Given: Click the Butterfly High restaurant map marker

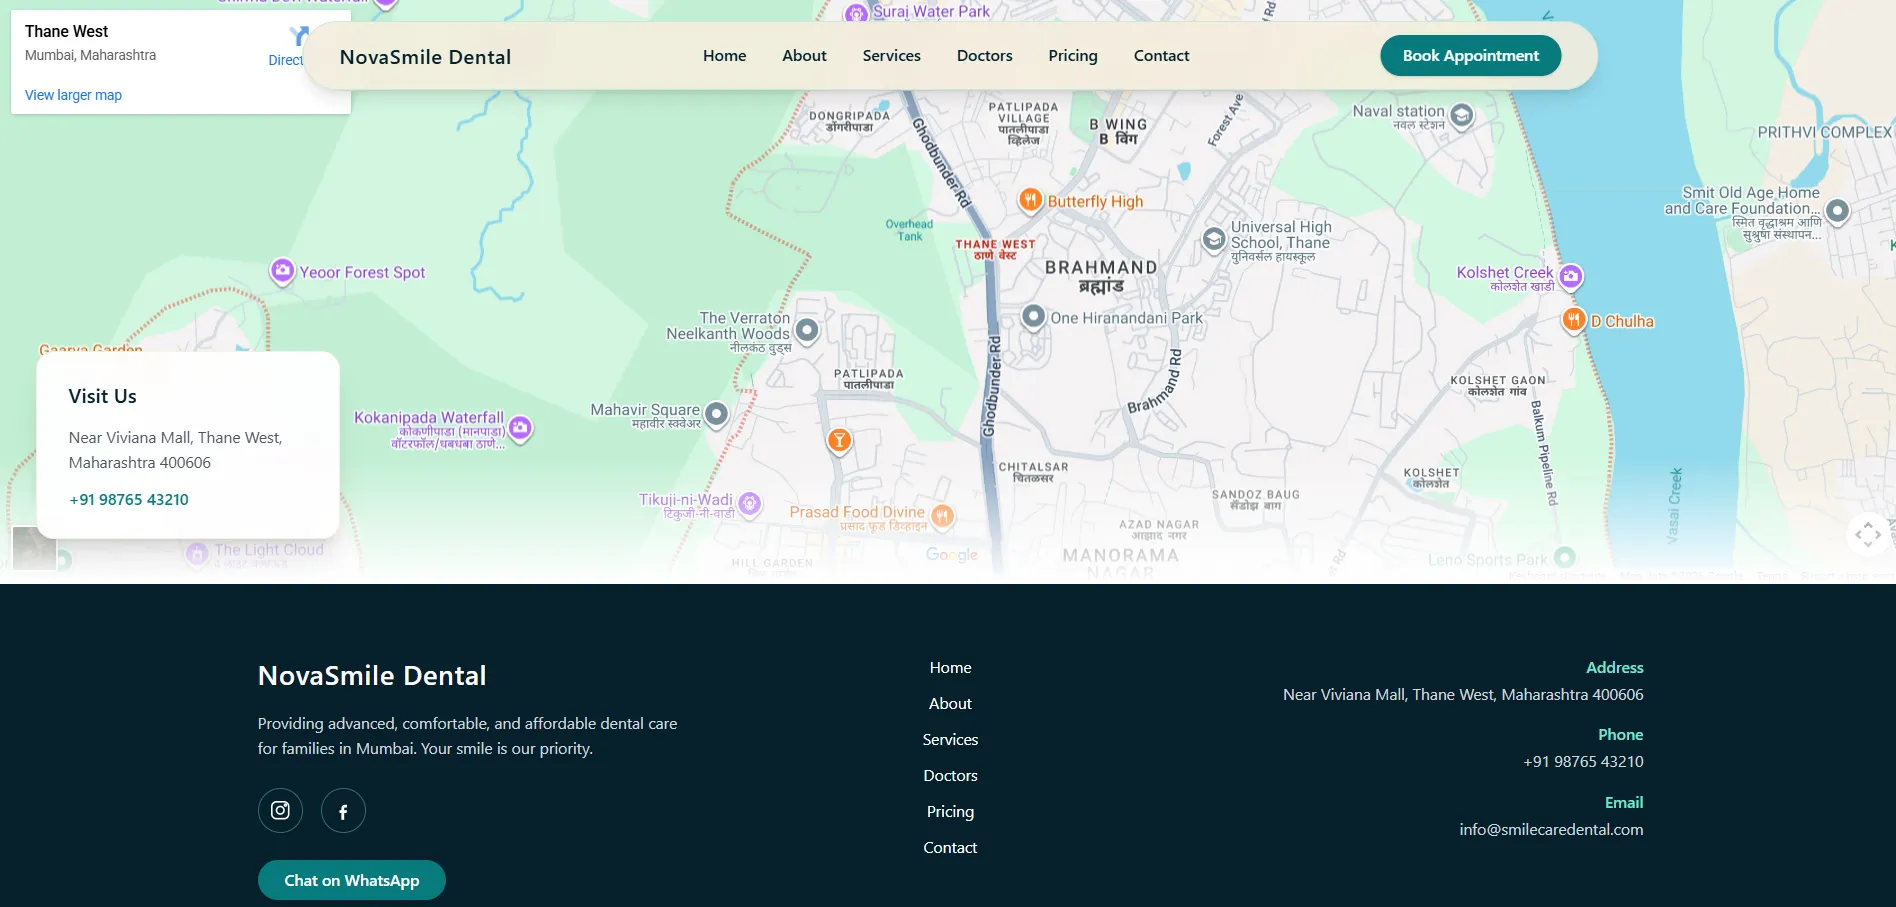Looking at the screenshot, I should [x=1030, y=200].
